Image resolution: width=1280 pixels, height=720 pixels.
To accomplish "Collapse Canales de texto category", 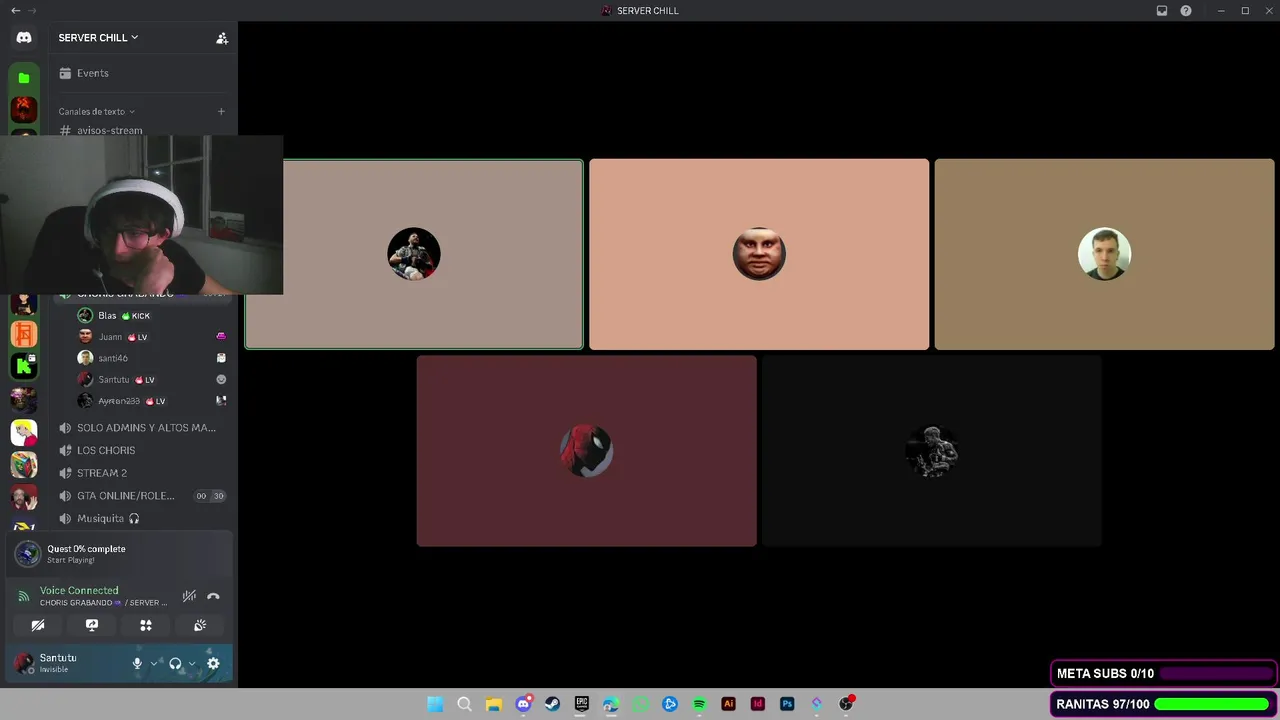I will [x=96, y=111].
